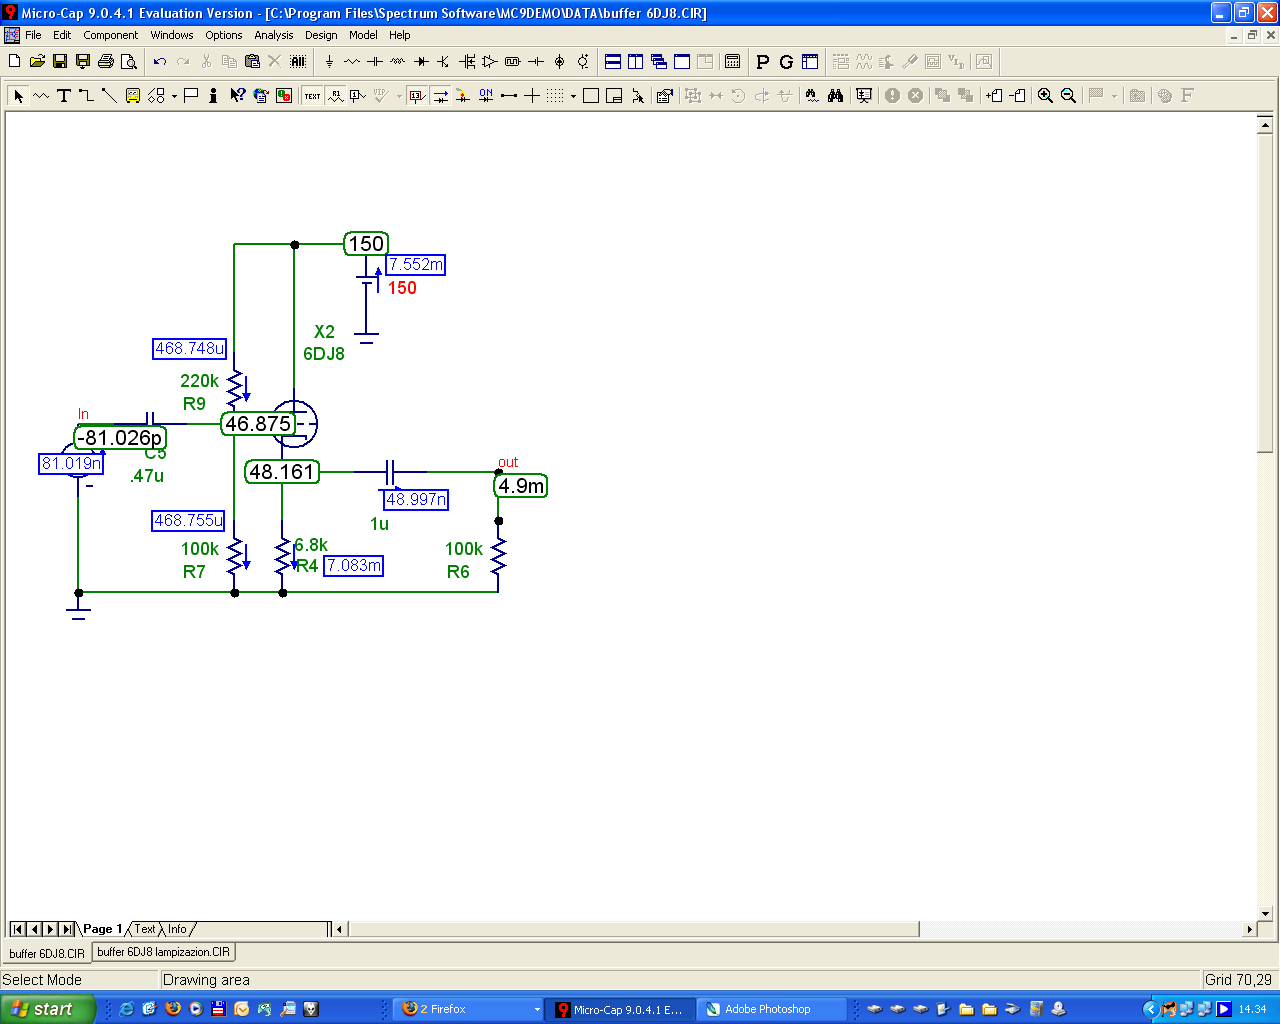The image size is (1280, 1024).
Task: Click the Windows start button
Action: [48, 1009]
